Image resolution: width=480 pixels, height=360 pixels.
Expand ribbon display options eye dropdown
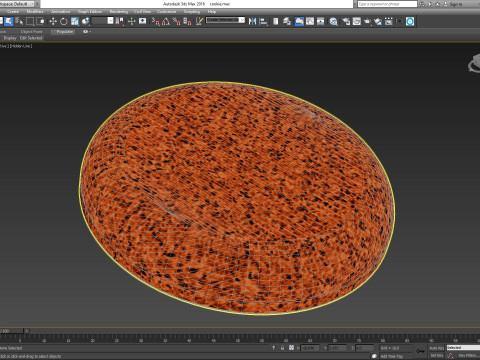87,32
